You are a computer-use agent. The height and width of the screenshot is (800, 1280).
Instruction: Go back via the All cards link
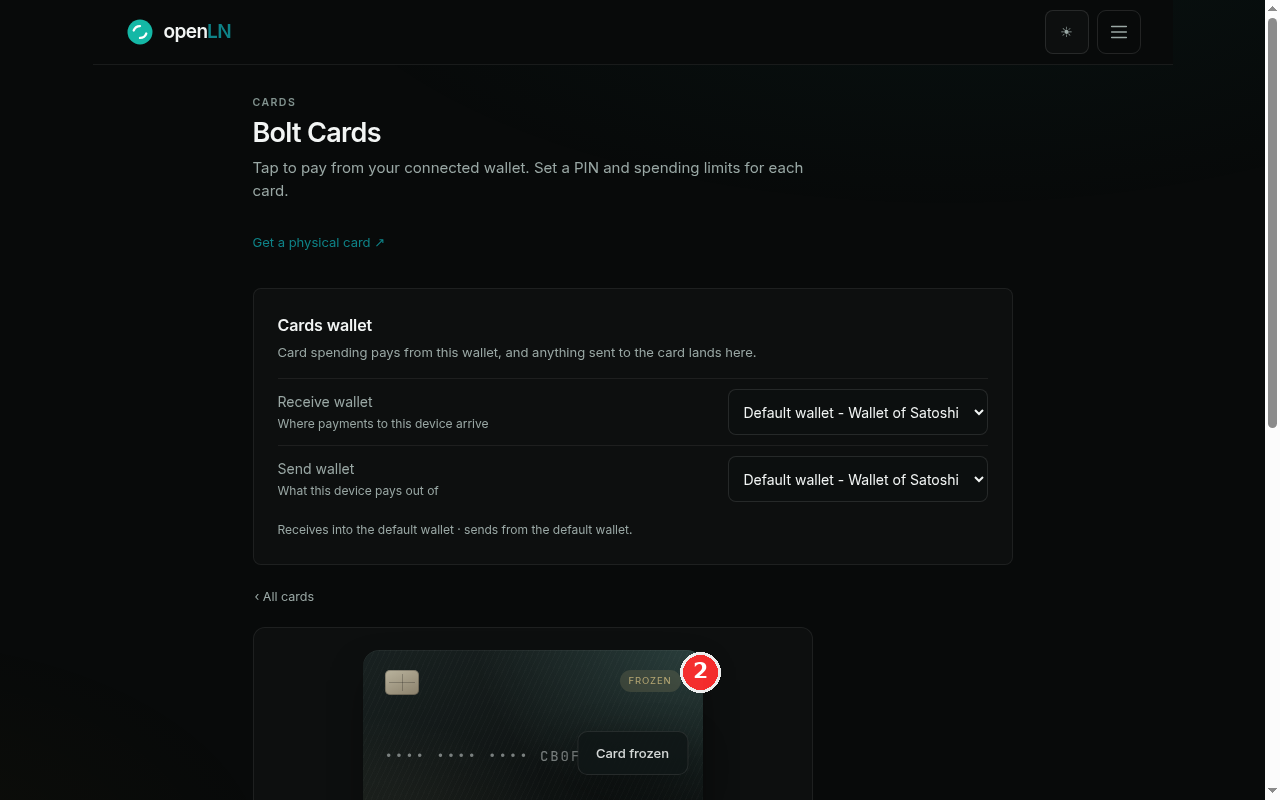tap(284, 597)
